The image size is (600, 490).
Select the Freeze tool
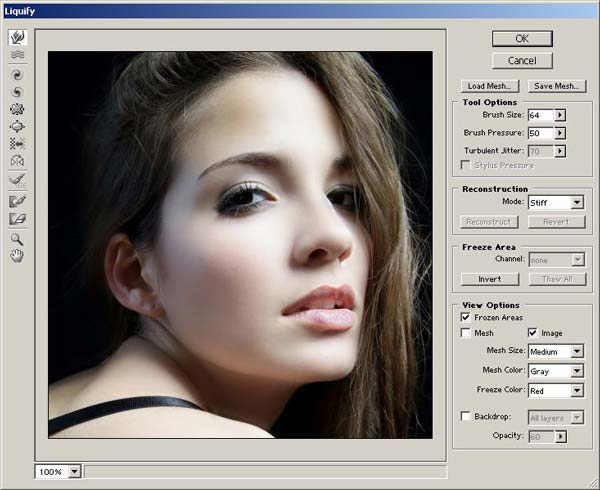click(x=17, y=201)
